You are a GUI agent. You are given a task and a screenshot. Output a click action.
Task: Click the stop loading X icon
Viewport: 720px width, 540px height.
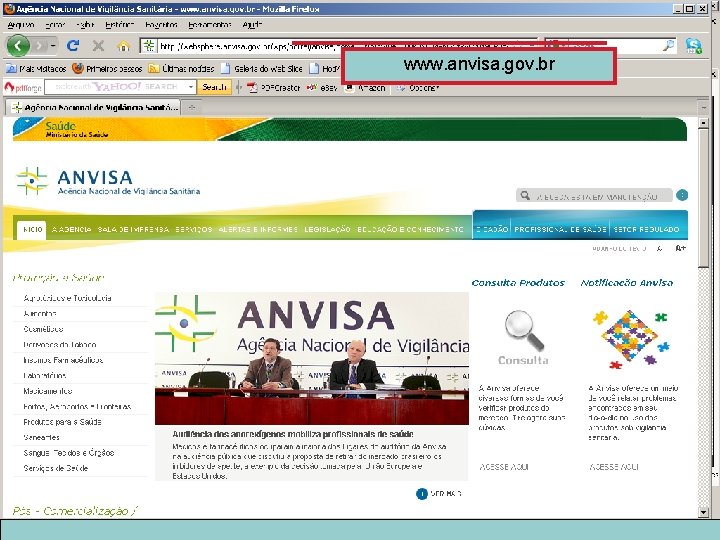pyautogui.click(x=98, y=45)
